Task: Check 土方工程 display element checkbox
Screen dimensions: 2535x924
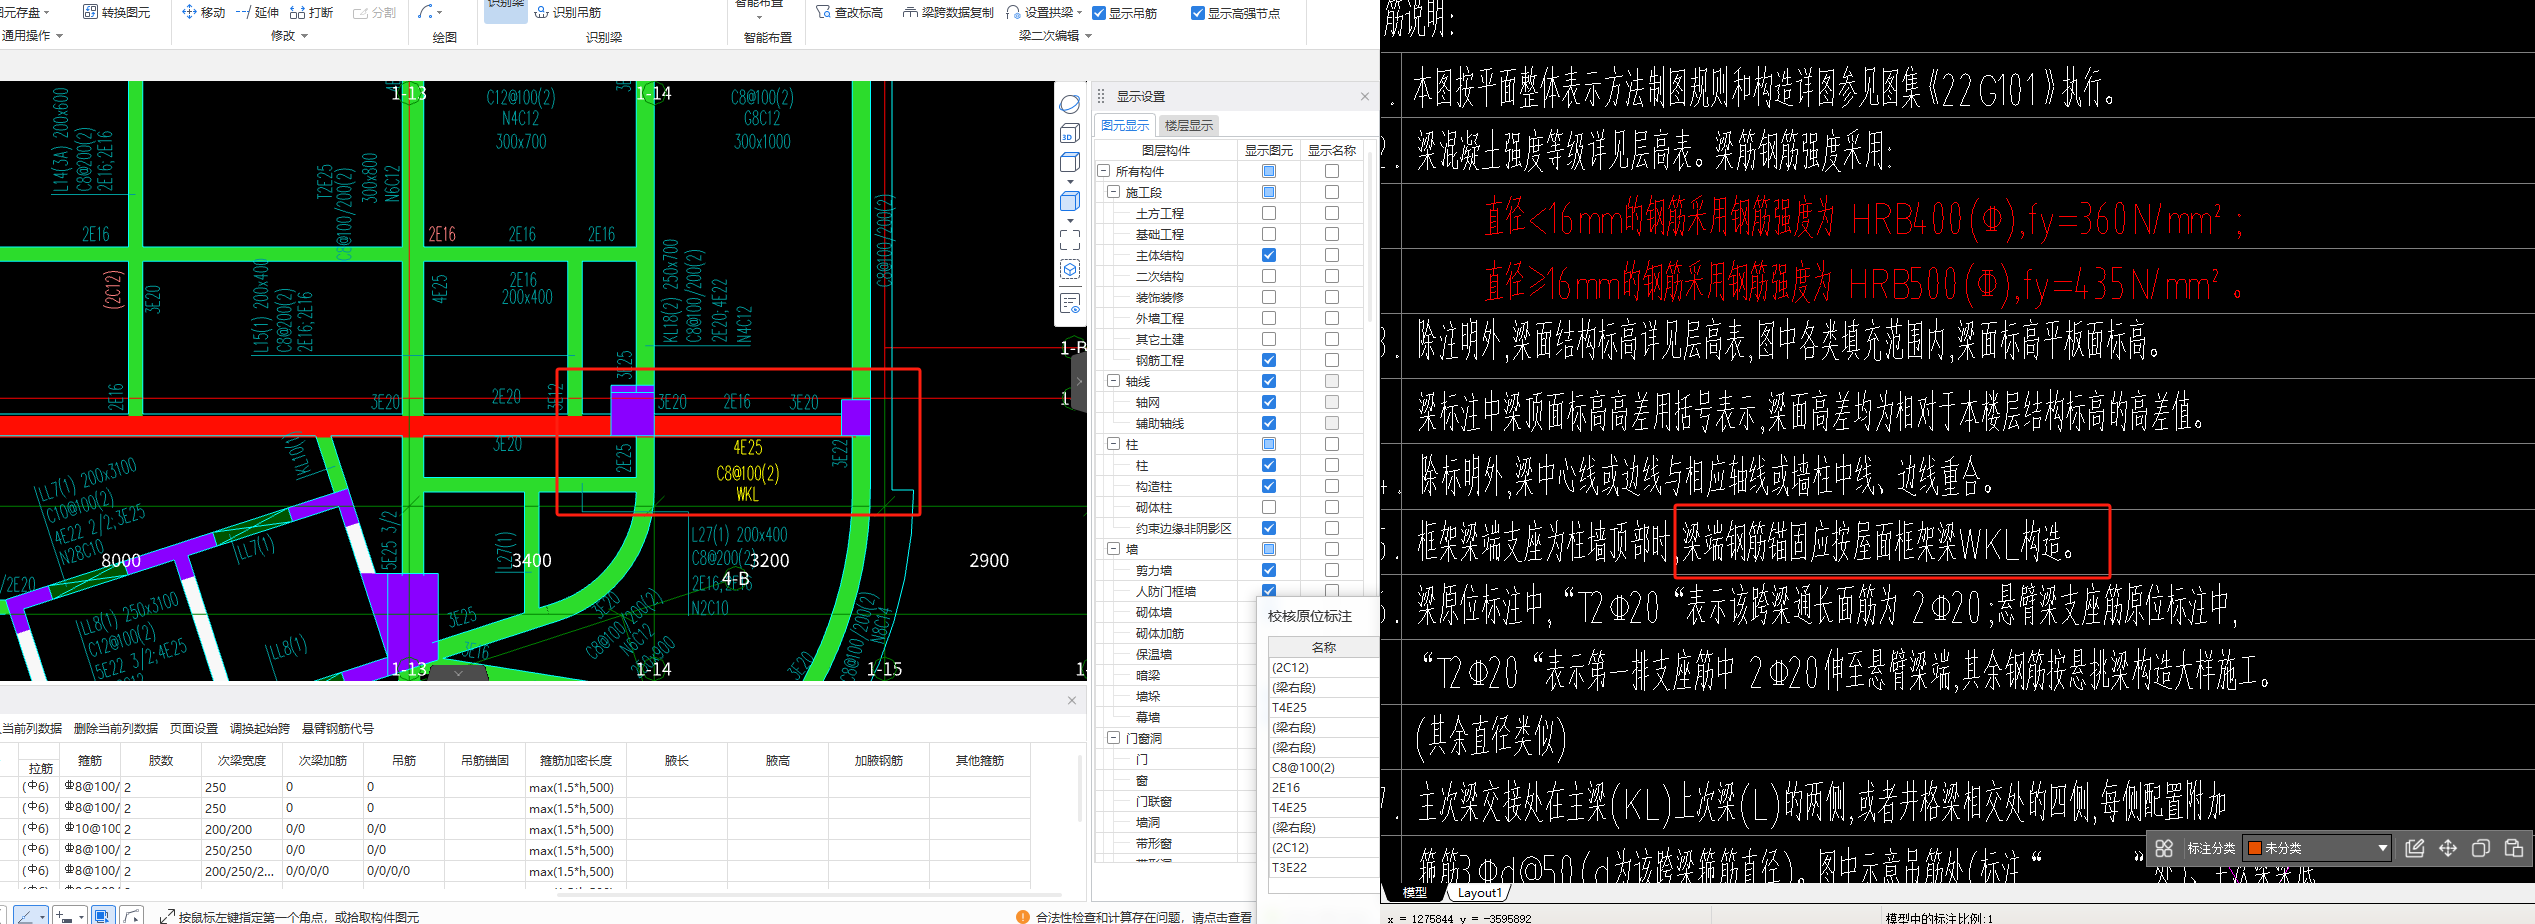Action: (1269, 213)
